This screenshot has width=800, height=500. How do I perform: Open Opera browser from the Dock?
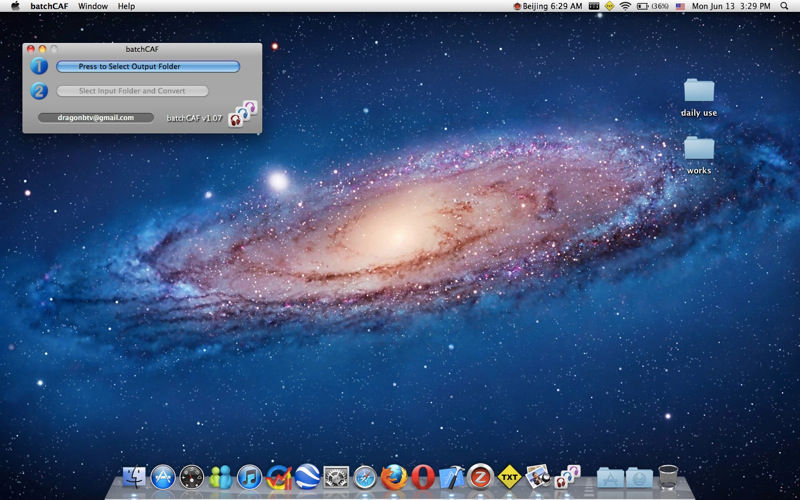(x=423, y=478)
